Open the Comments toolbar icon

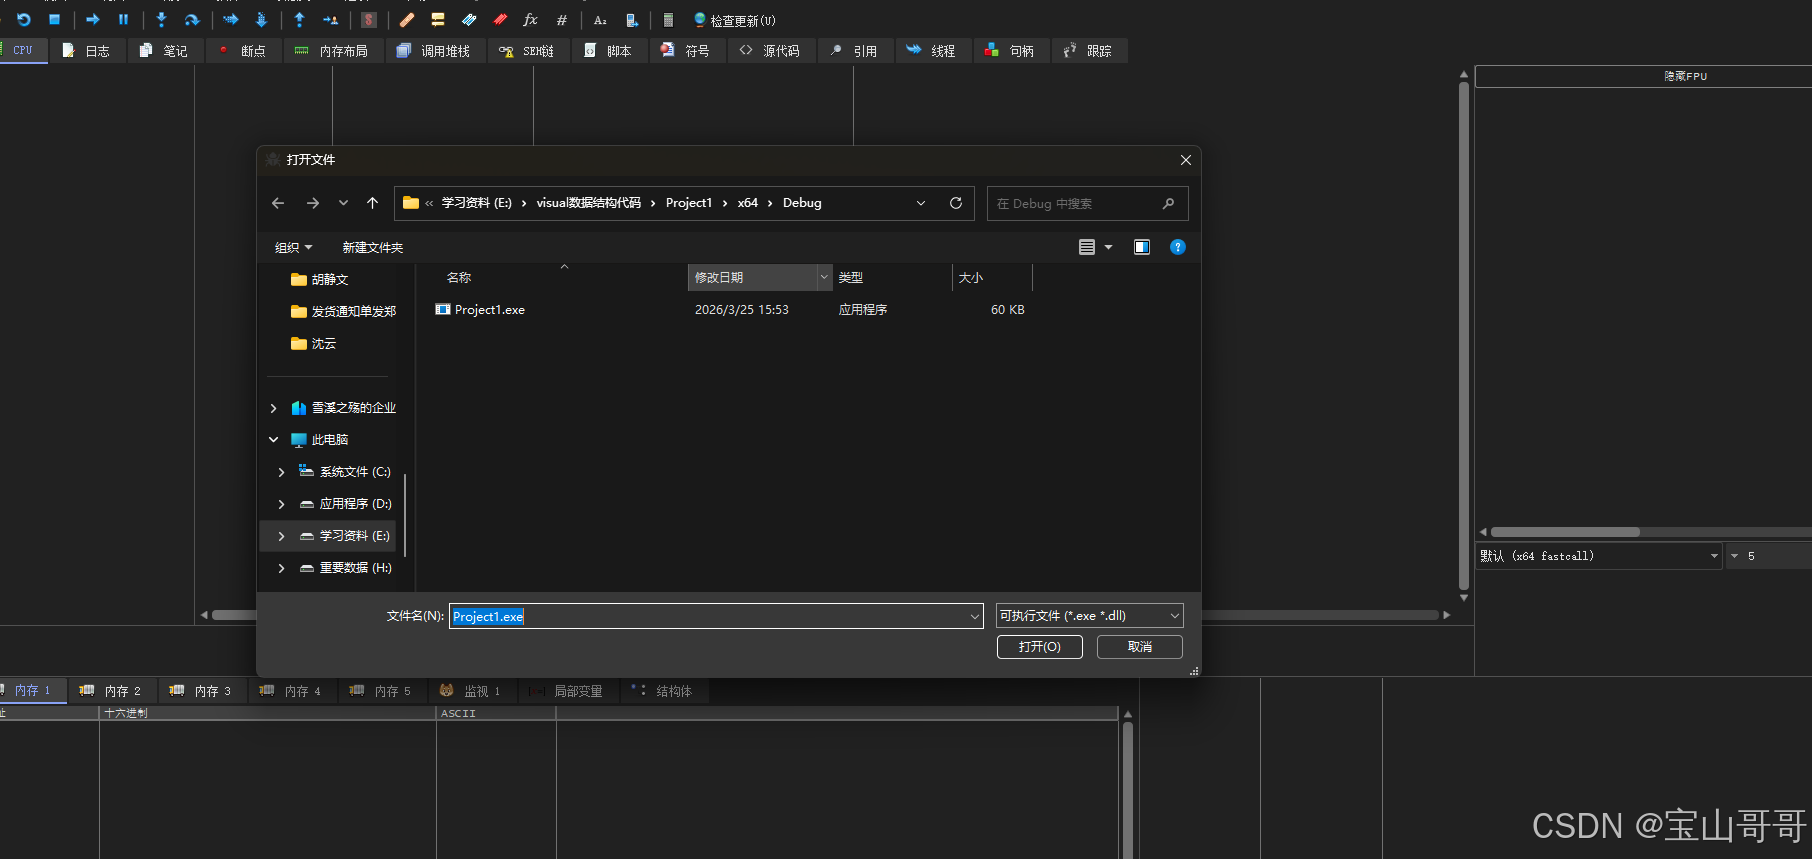click(438, 19)
